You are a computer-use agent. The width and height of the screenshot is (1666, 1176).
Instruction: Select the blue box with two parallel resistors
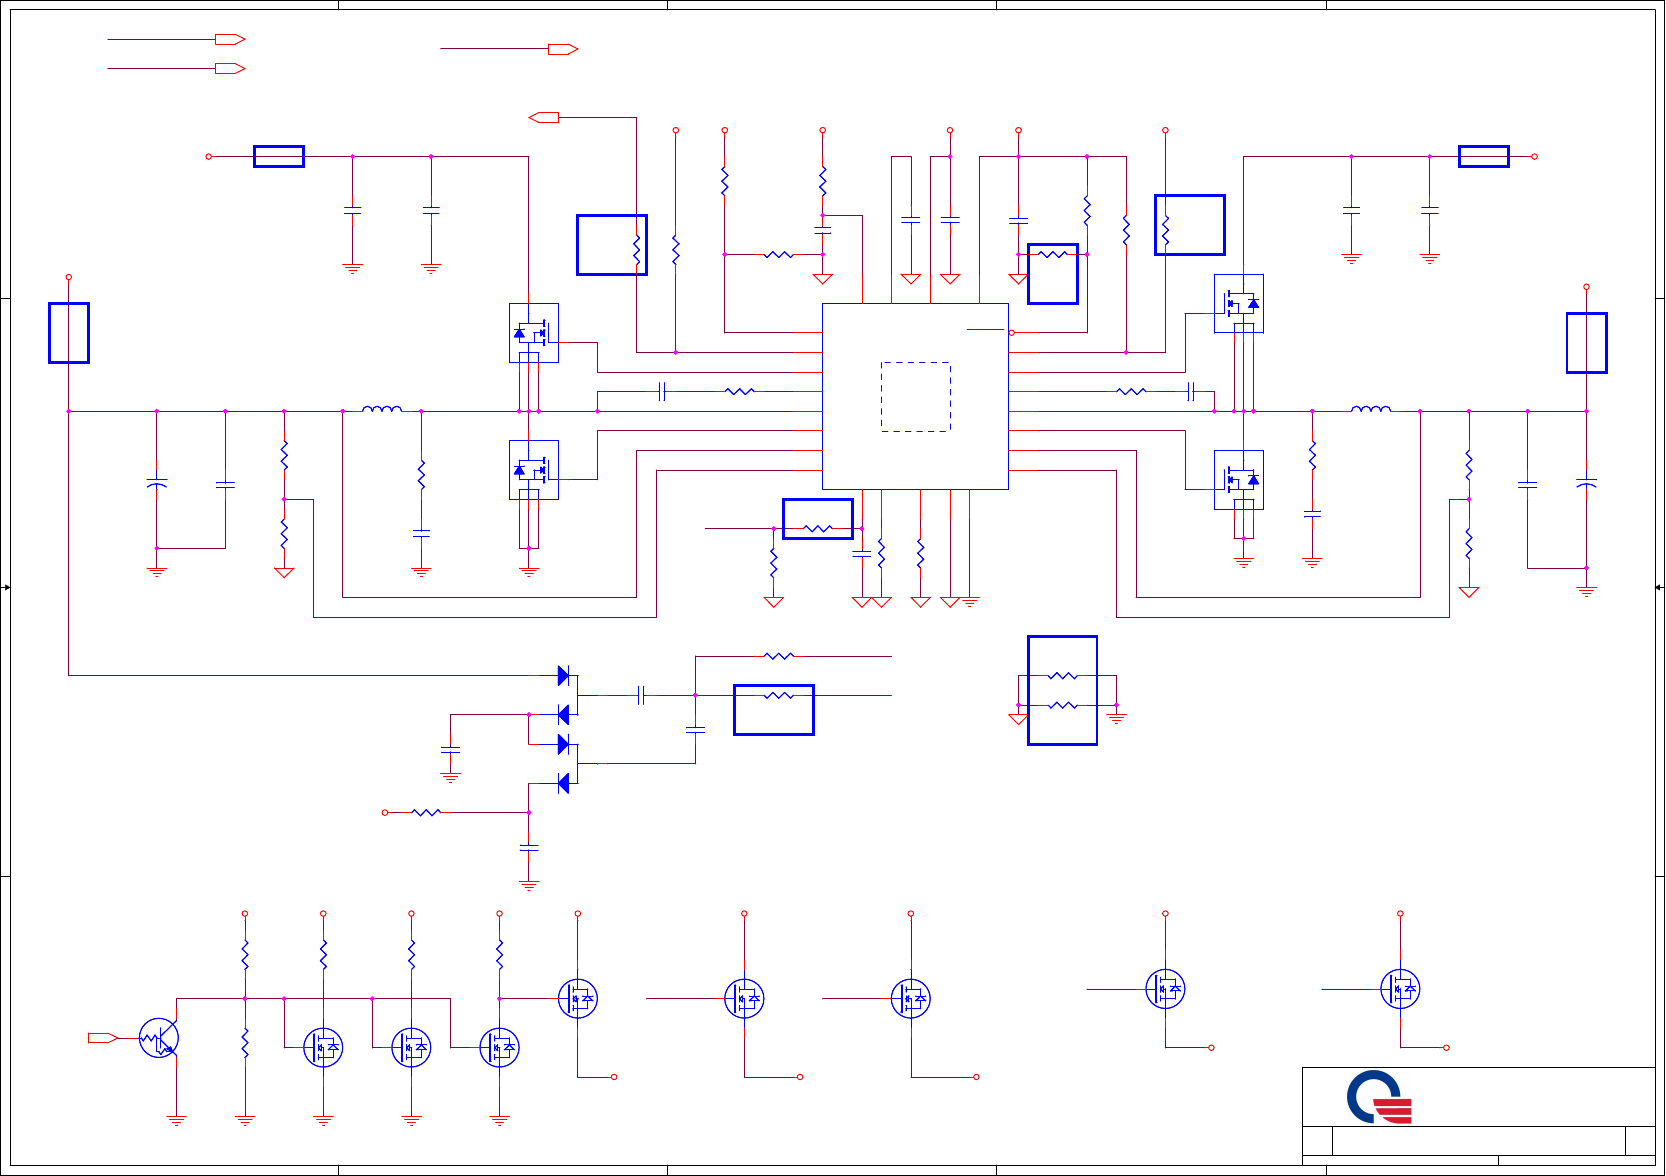tap(1062, 690)
